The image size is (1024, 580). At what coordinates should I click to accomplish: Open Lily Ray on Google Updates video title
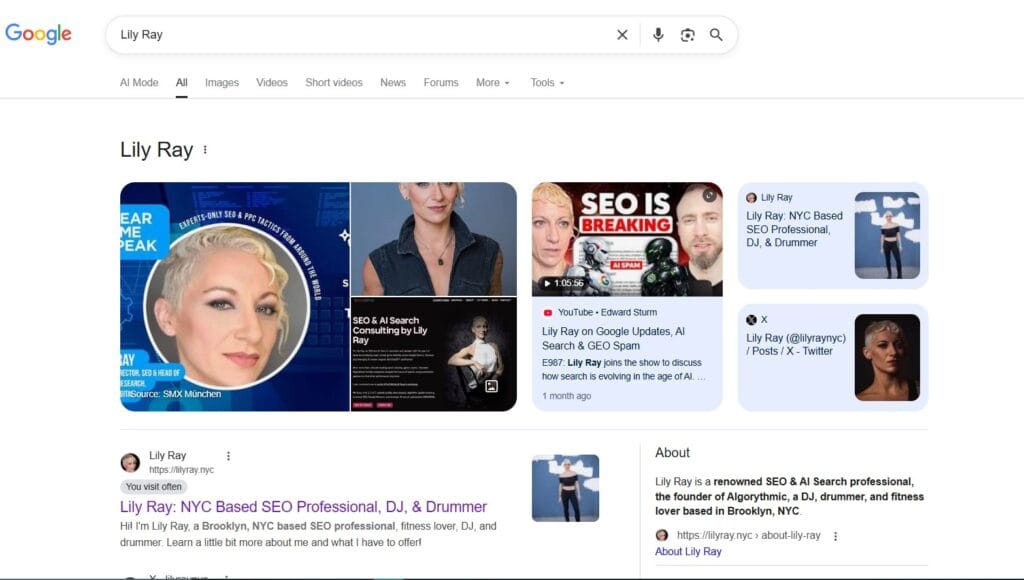coord(613,338)
